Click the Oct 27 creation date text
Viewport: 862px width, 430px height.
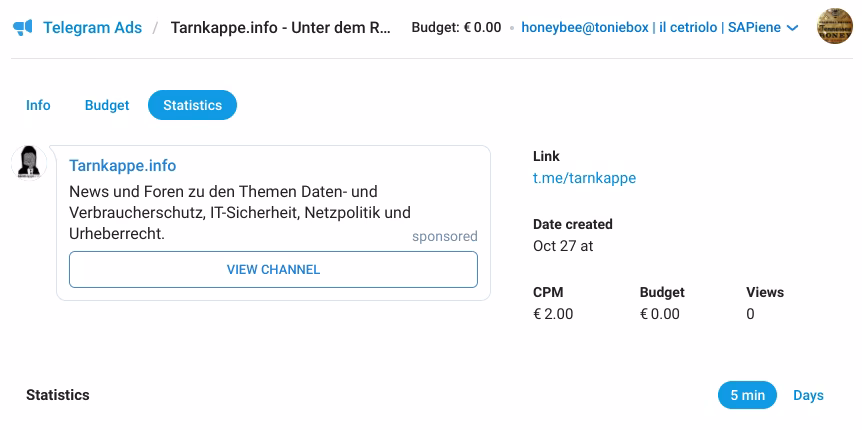(563, 246)
